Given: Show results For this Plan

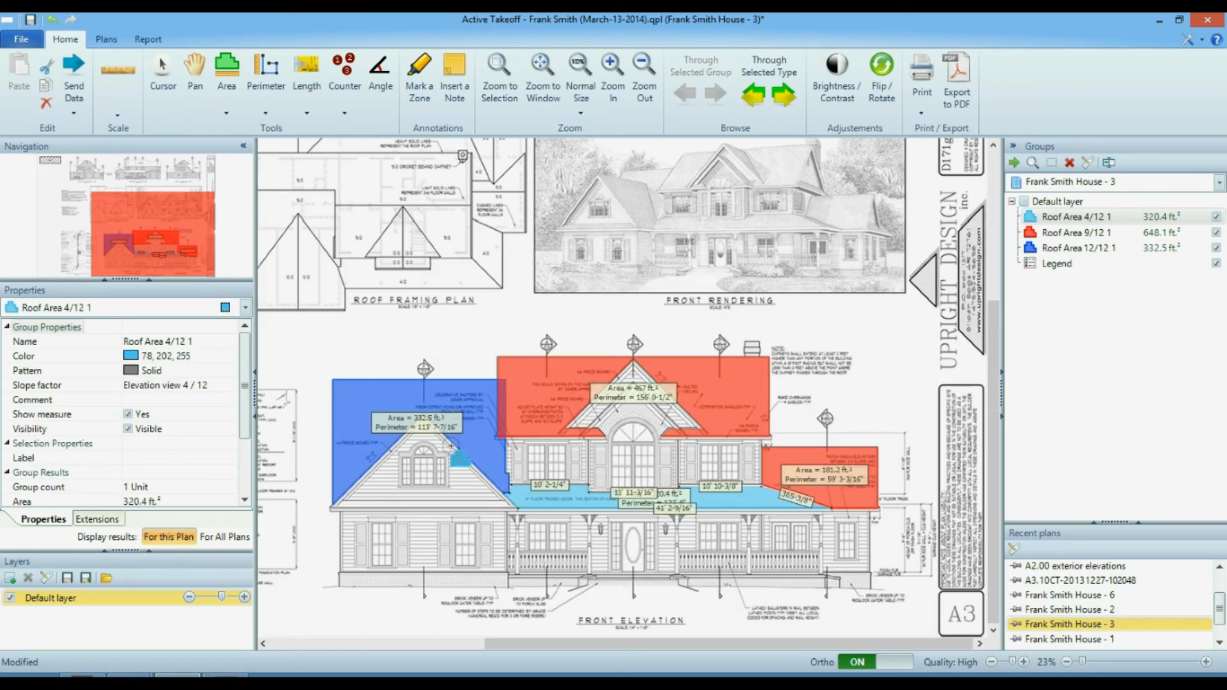Looking at the screenshot, I should tap(169, 537).
